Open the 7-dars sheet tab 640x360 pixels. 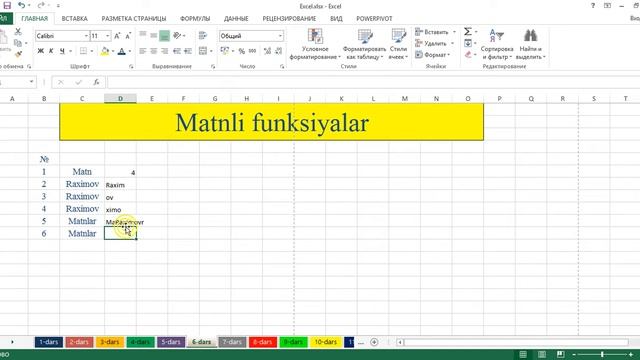click(x=232, y=342)
